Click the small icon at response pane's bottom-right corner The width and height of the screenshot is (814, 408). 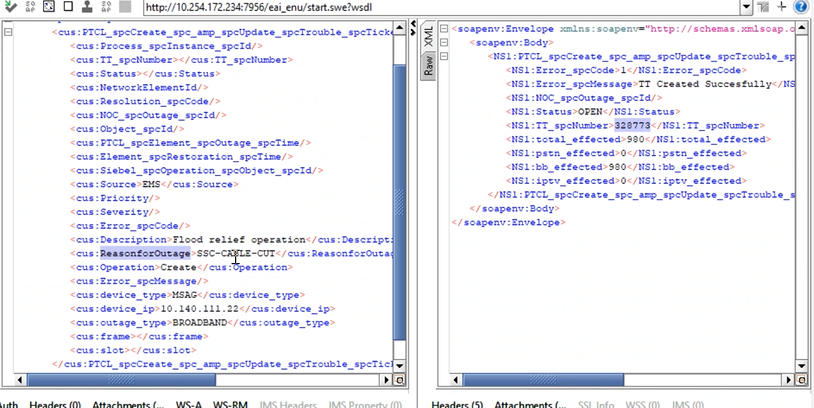[x=807, y=381]
